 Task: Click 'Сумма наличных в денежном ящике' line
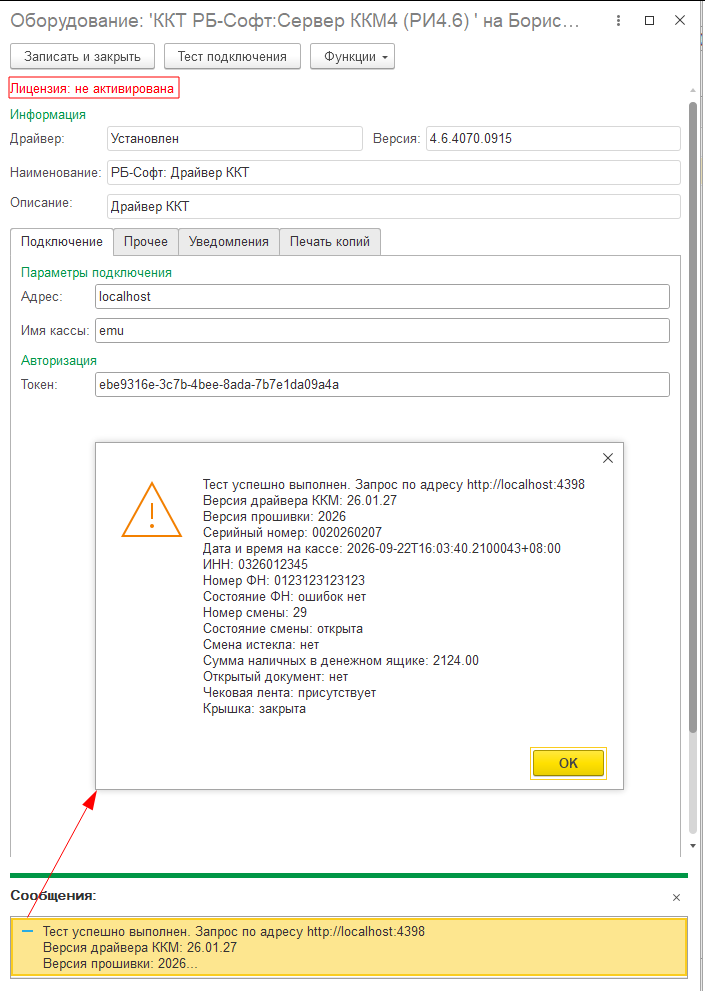pyautogui.click(x=341, y=661)
